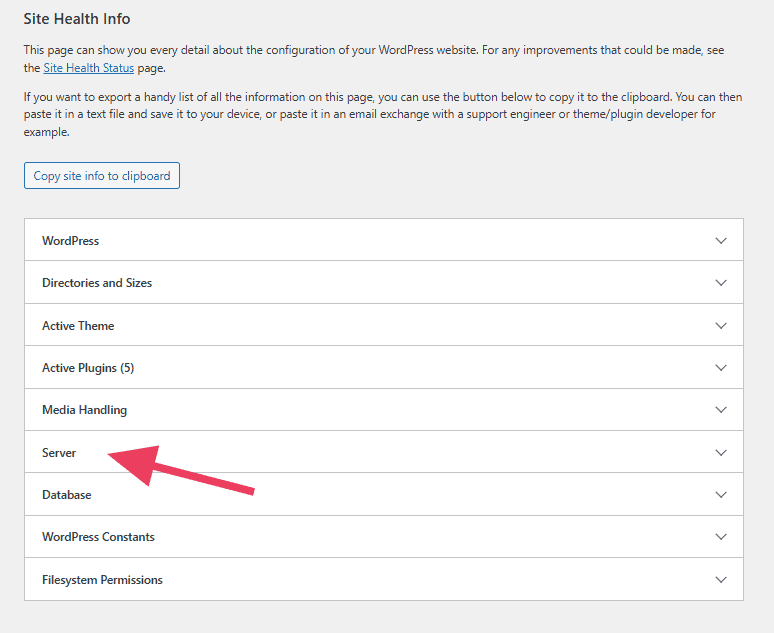This screenshot has width=774, height=633.
Task: Expand WordPress Constants chevron
Action: [x=721, y=536]
